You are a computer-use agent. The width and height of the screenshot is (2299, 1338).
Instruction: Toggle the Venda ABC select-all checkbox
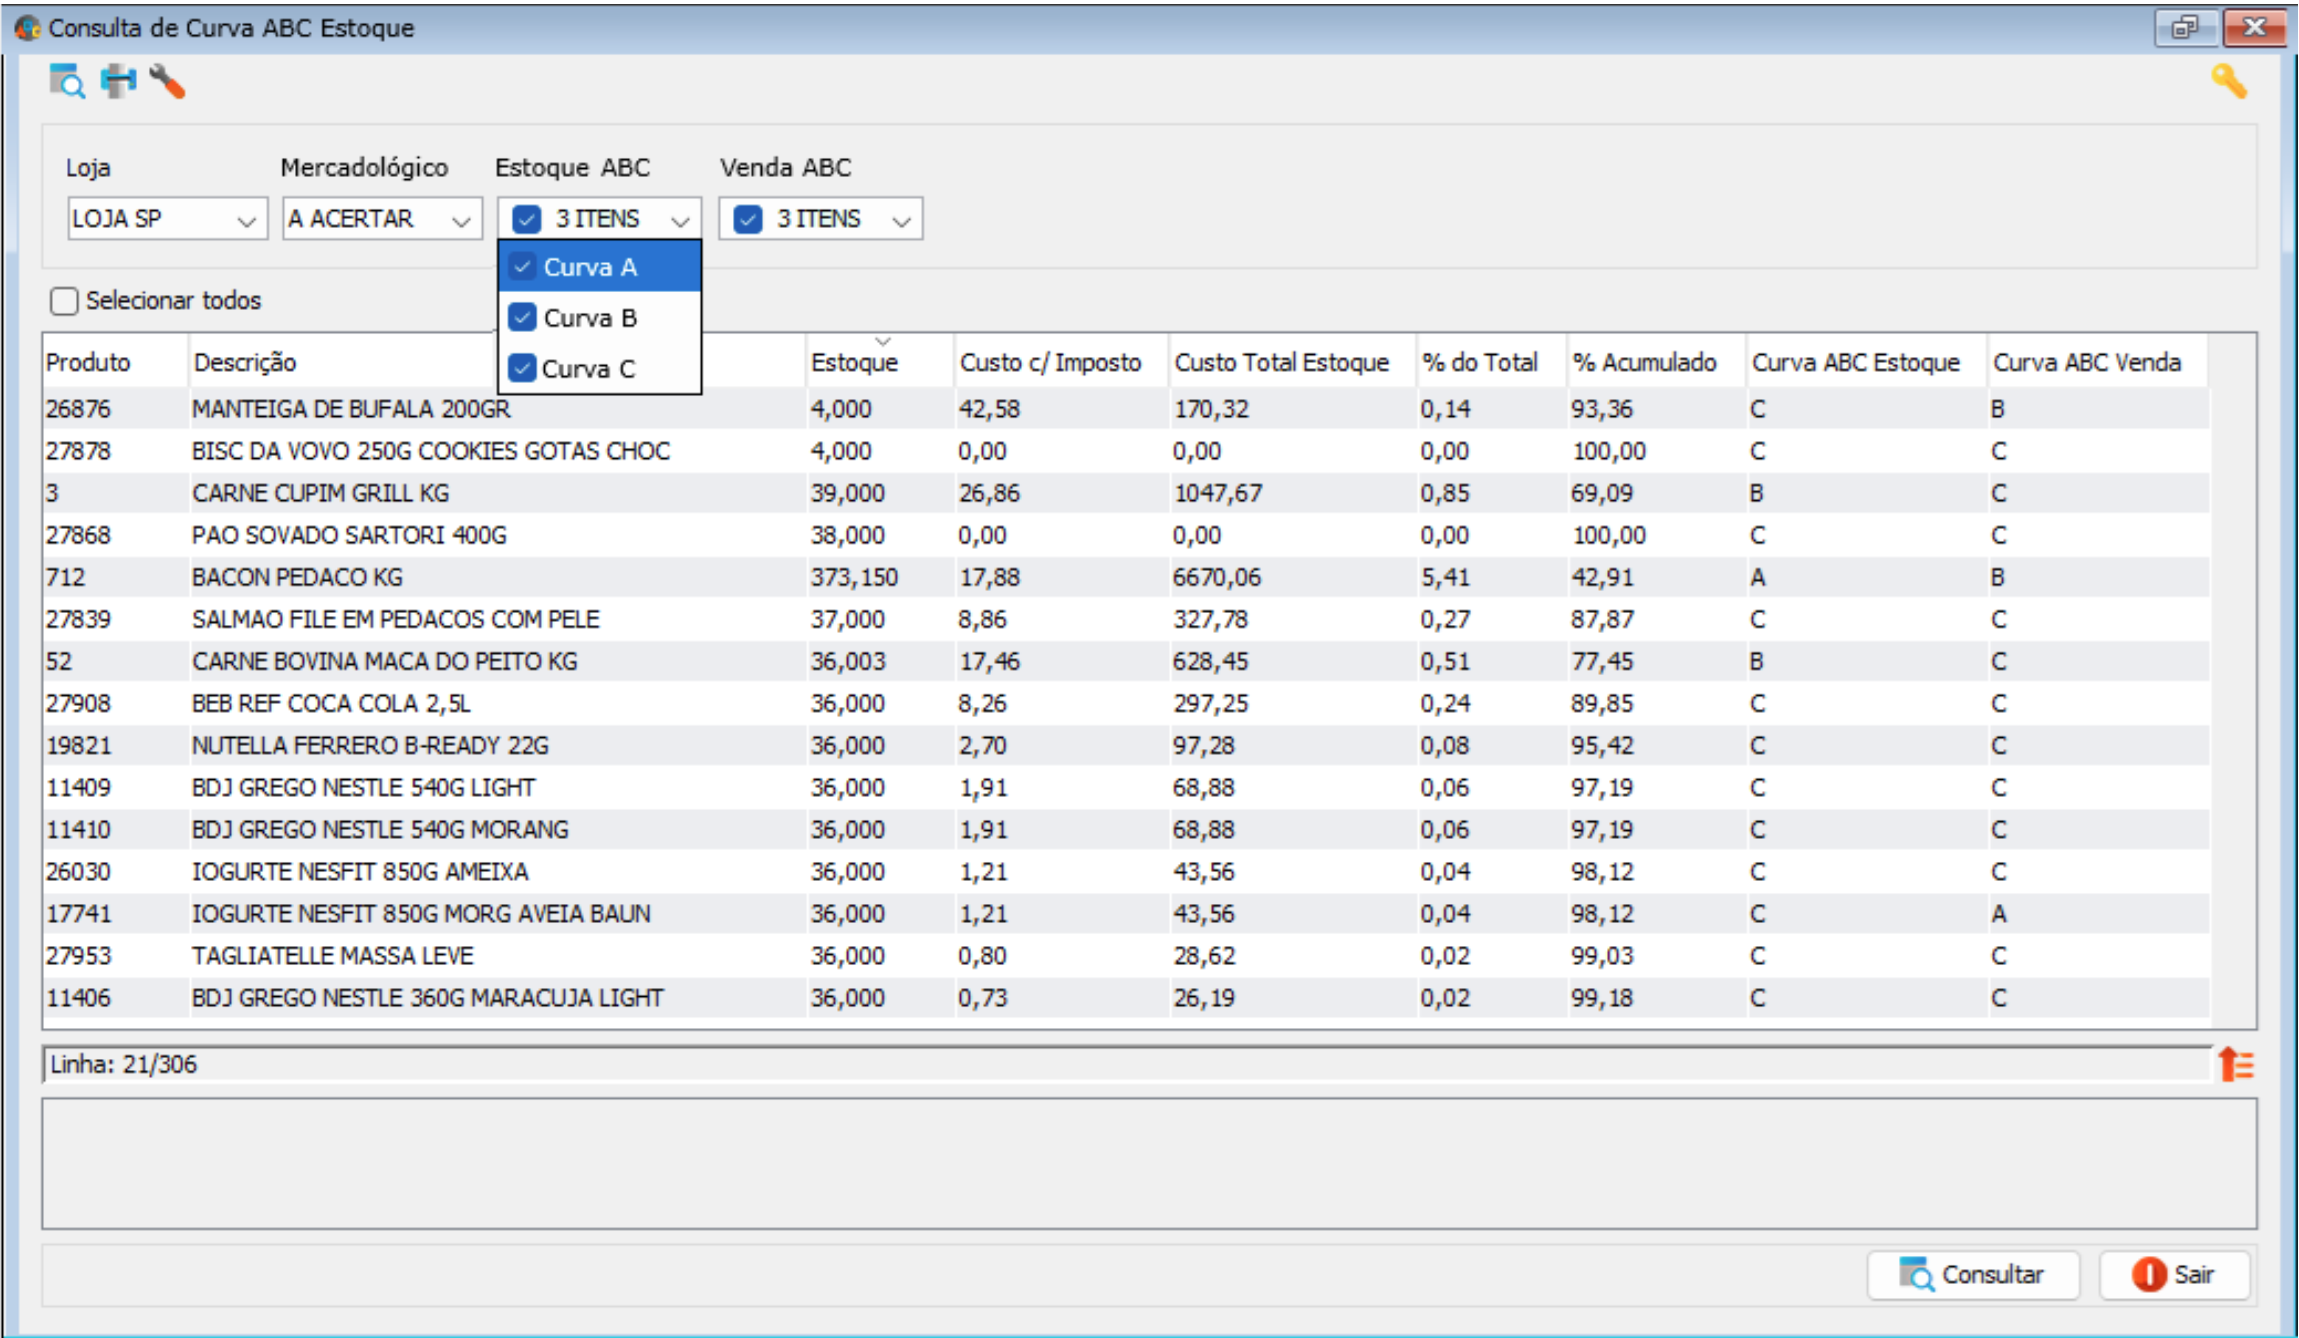[x=748, y=219]
